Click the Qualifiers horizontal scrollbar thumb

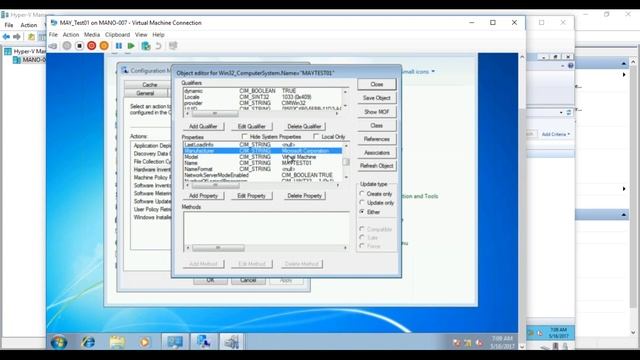pos(215,113)
